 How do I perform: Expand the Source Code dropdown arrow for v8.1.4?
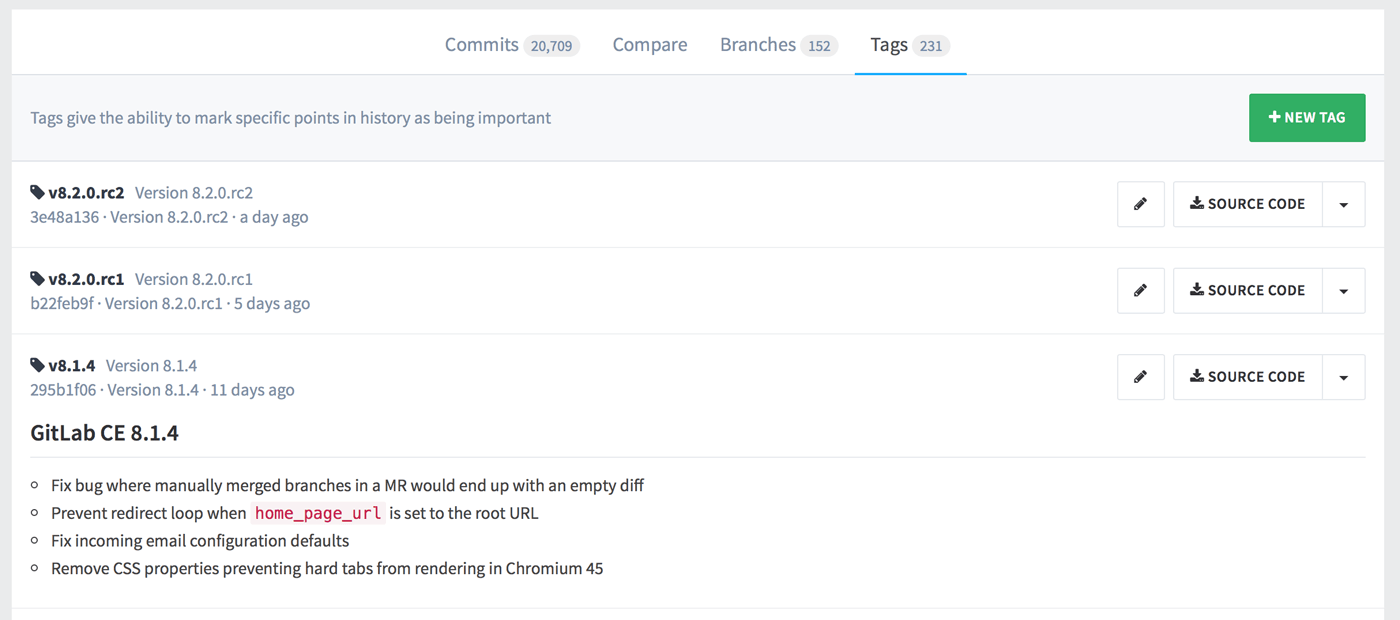(1344, 377)
